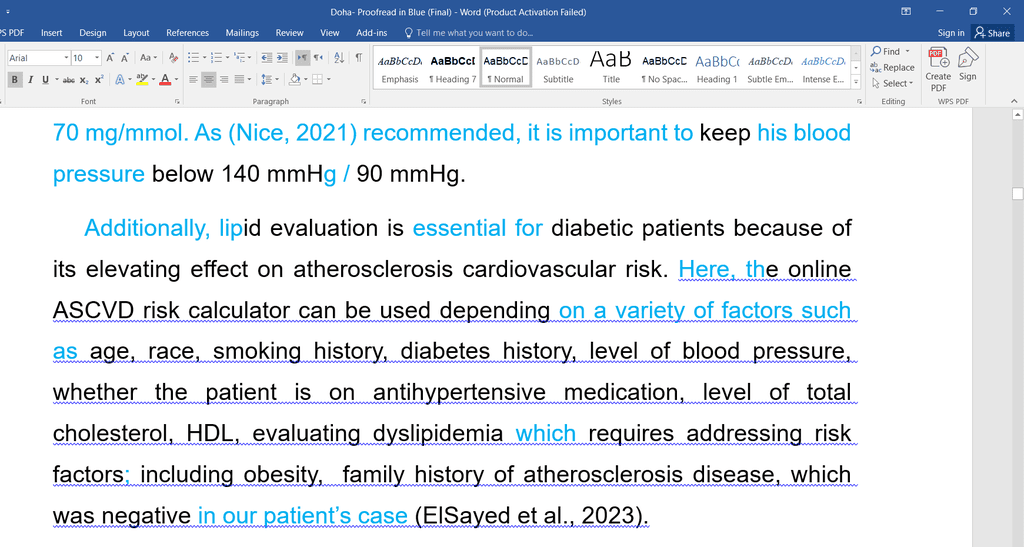Open line and paragraph spacing
The width and height of the screenshot is (1024, 547).
(x=266, y=80)
